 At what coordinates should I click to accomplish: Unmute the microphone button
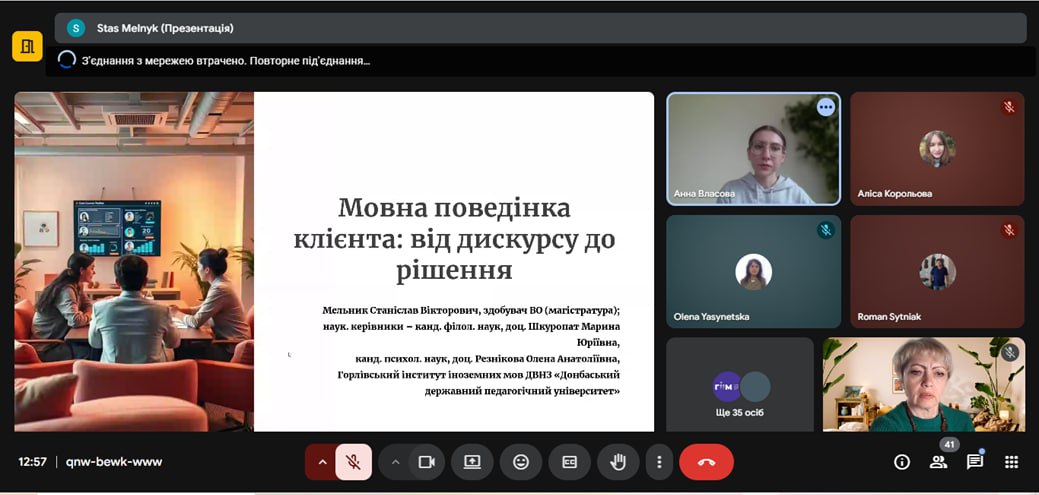click(353, 462)
